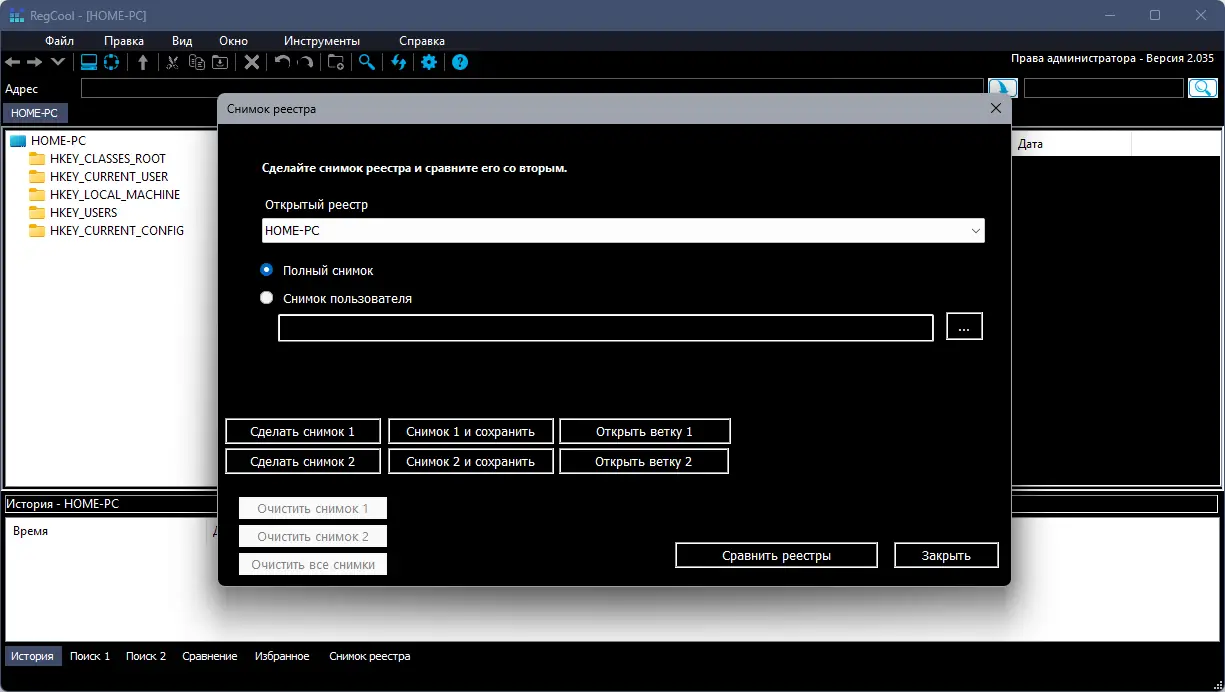1225x692 pixels.
Task: Click the browse ... button
Action: click(964, 327)
